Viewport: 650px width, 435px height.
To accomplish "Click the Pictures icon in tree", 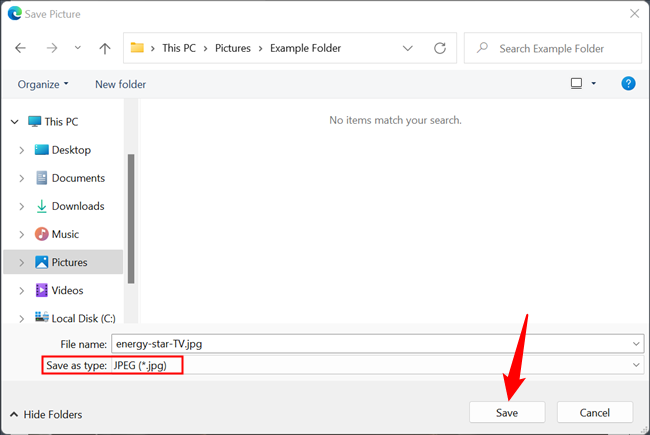I will click(x=41, y=262).
